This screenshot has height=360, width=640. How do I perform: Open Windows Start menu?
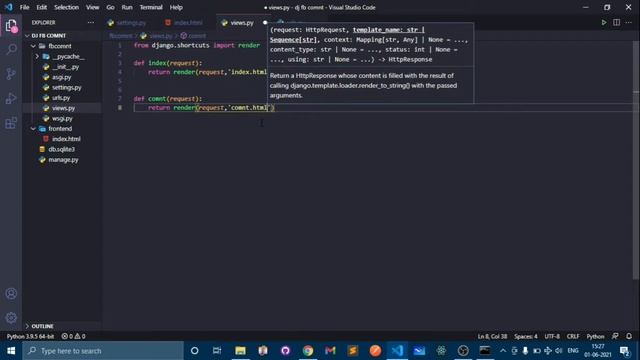[x=11, y=351]
